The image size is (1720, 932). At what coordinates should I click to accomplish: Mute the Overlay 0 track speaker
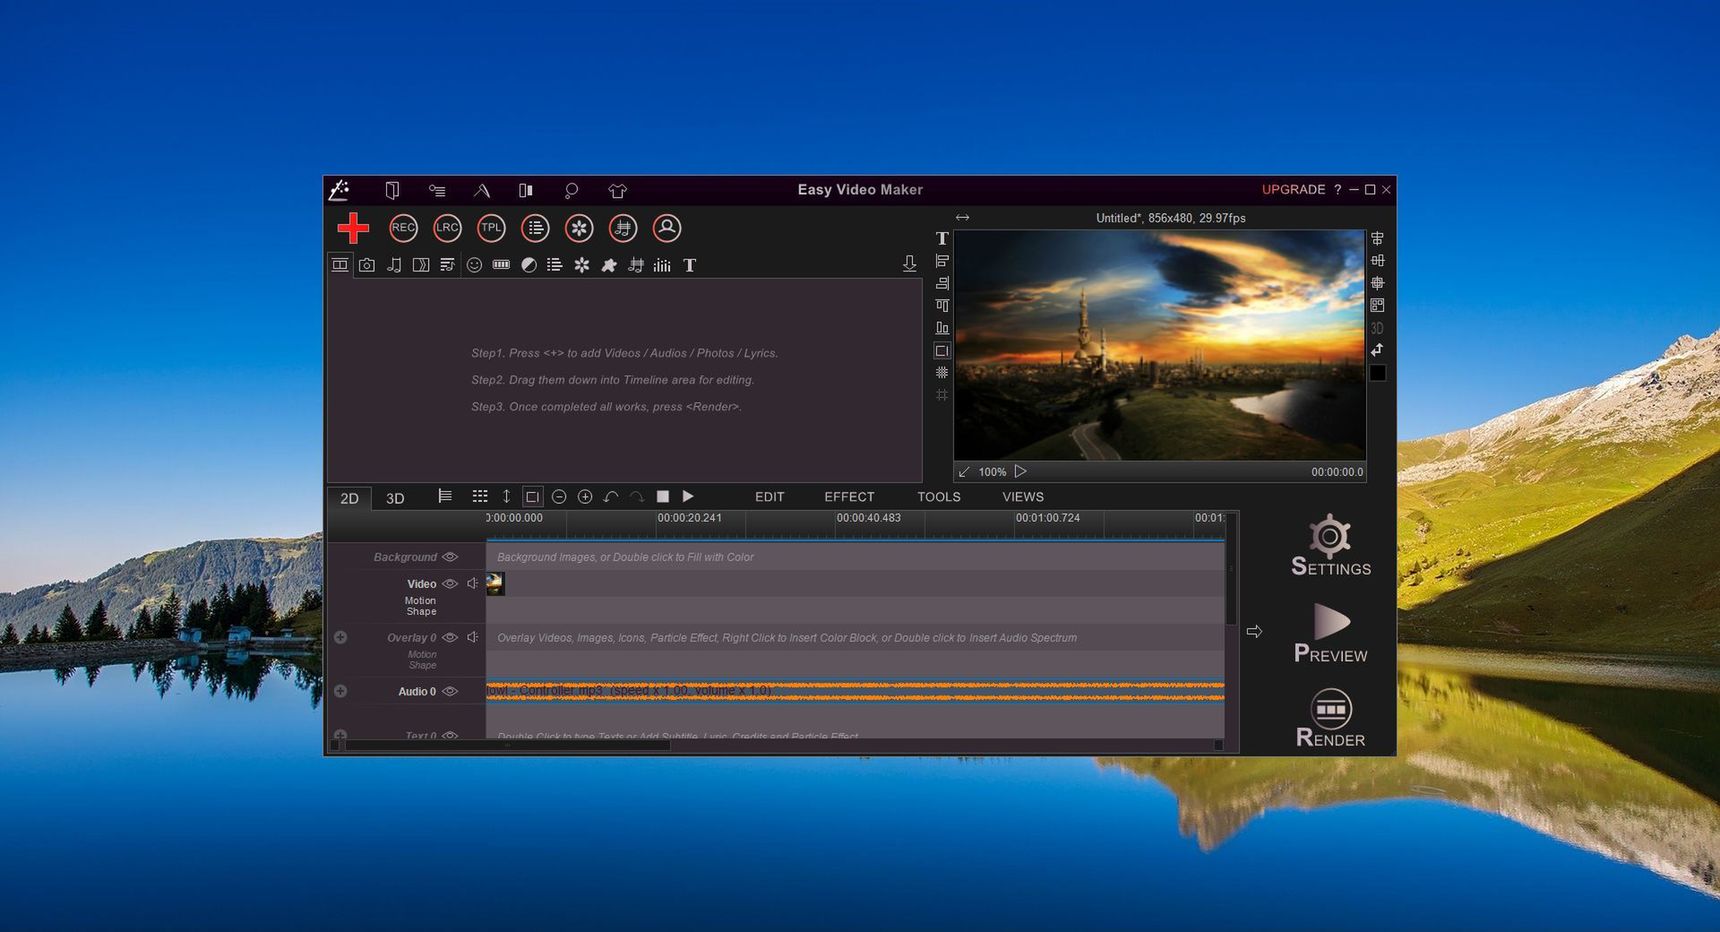click(x=473, y=637)
